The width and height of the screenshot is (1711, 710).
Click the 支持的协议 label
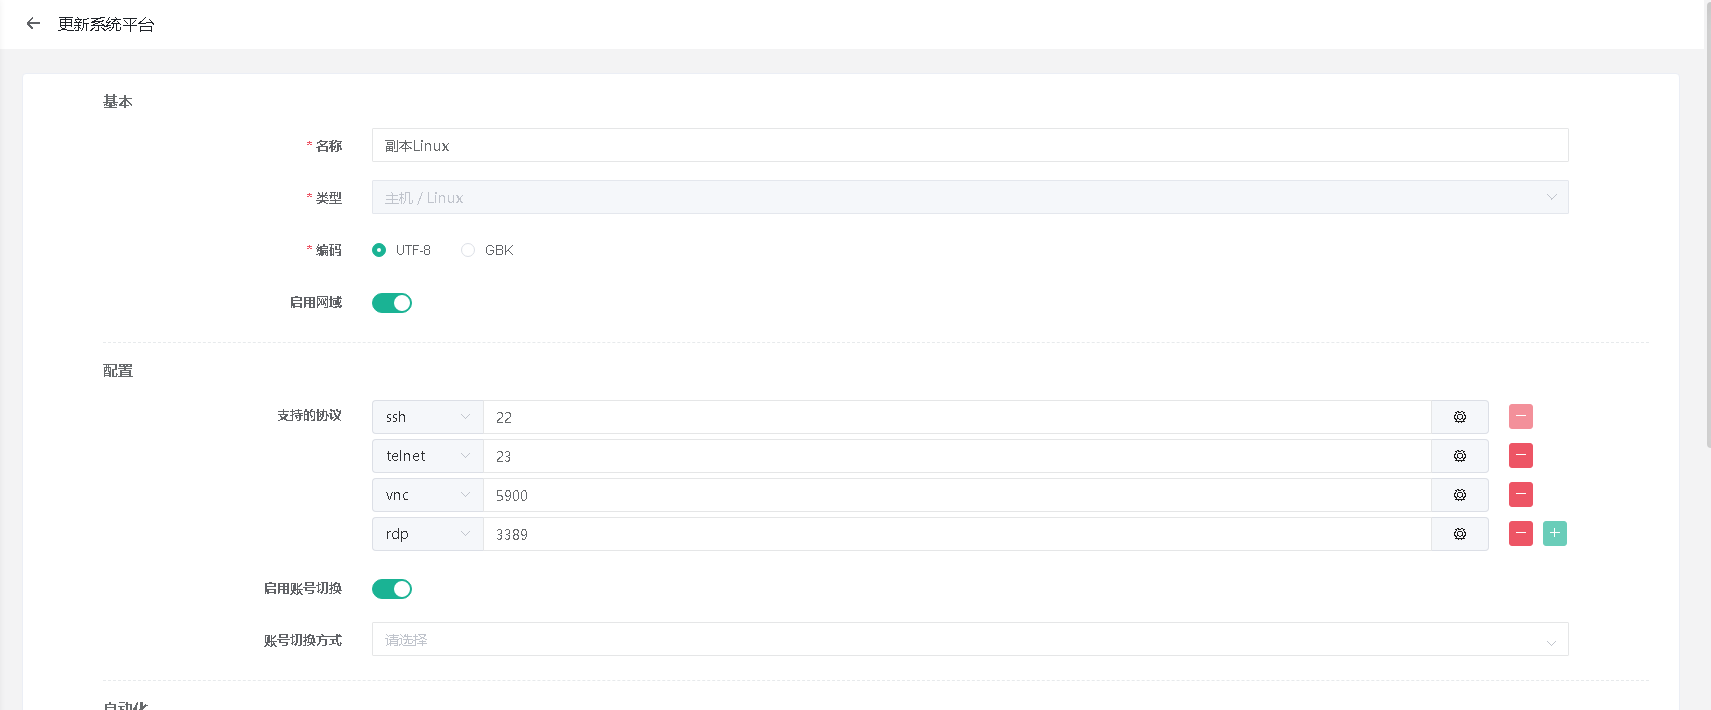pyautogui.click(x=309, y=415)
